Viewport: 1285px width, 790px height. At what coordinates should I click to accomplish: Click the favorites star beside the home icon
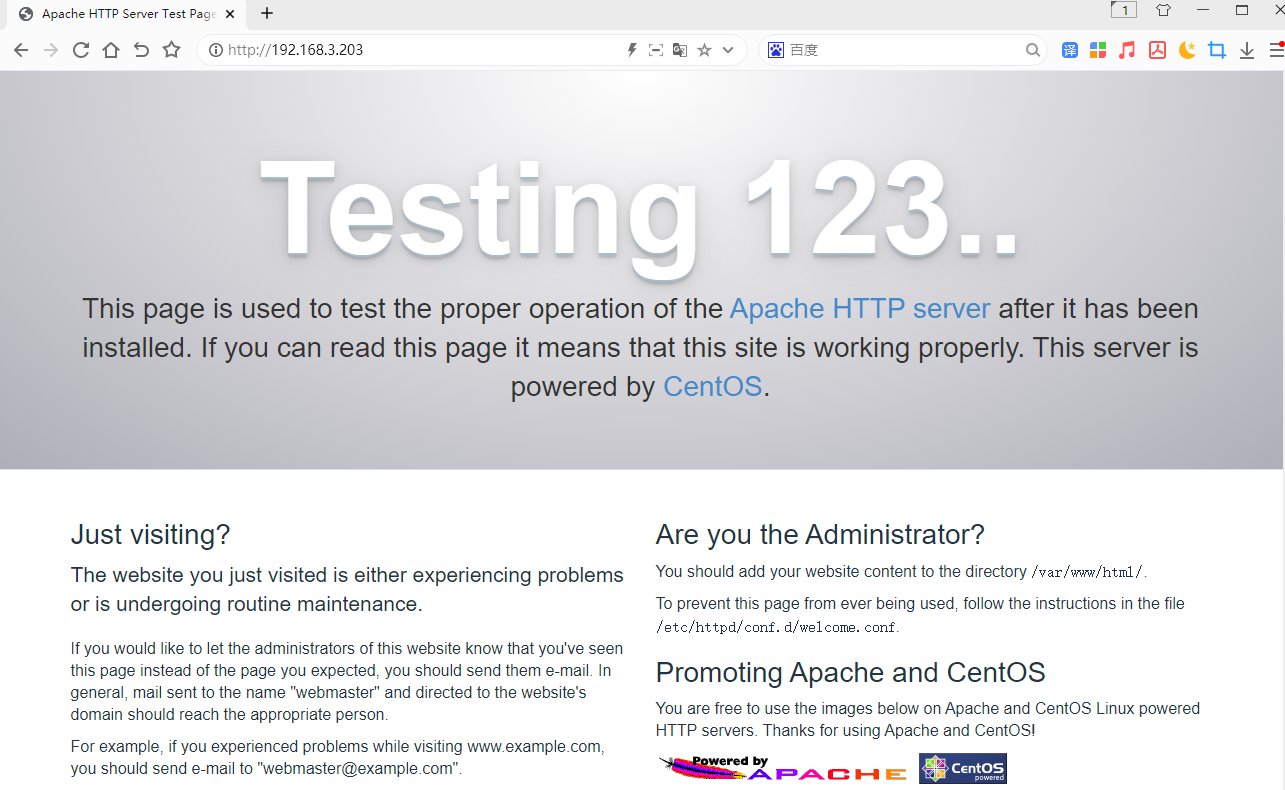click(172, 50)
